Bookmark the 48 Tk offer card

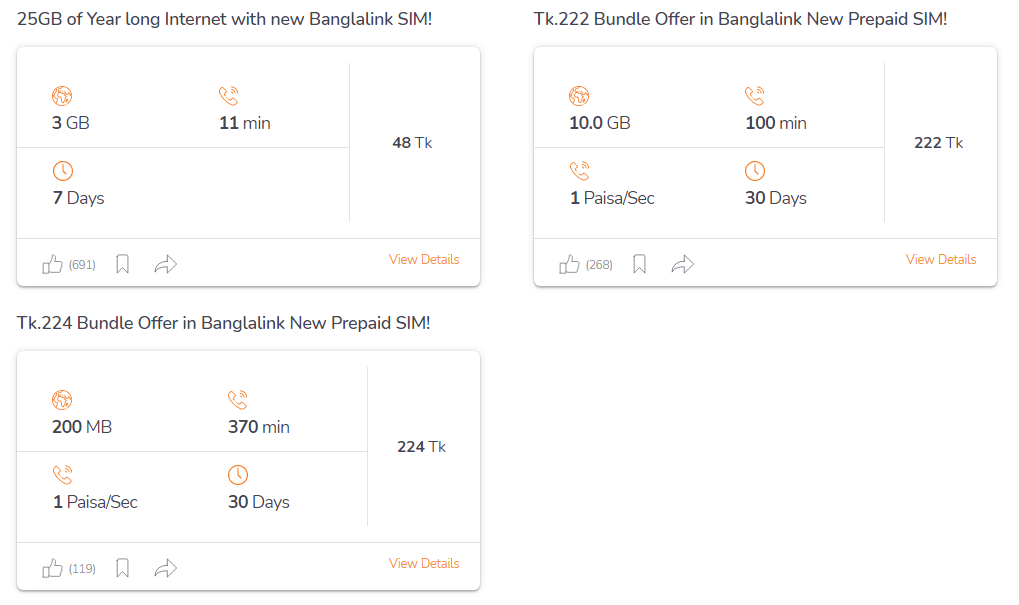pyautogui.click(x=122, y=264)
